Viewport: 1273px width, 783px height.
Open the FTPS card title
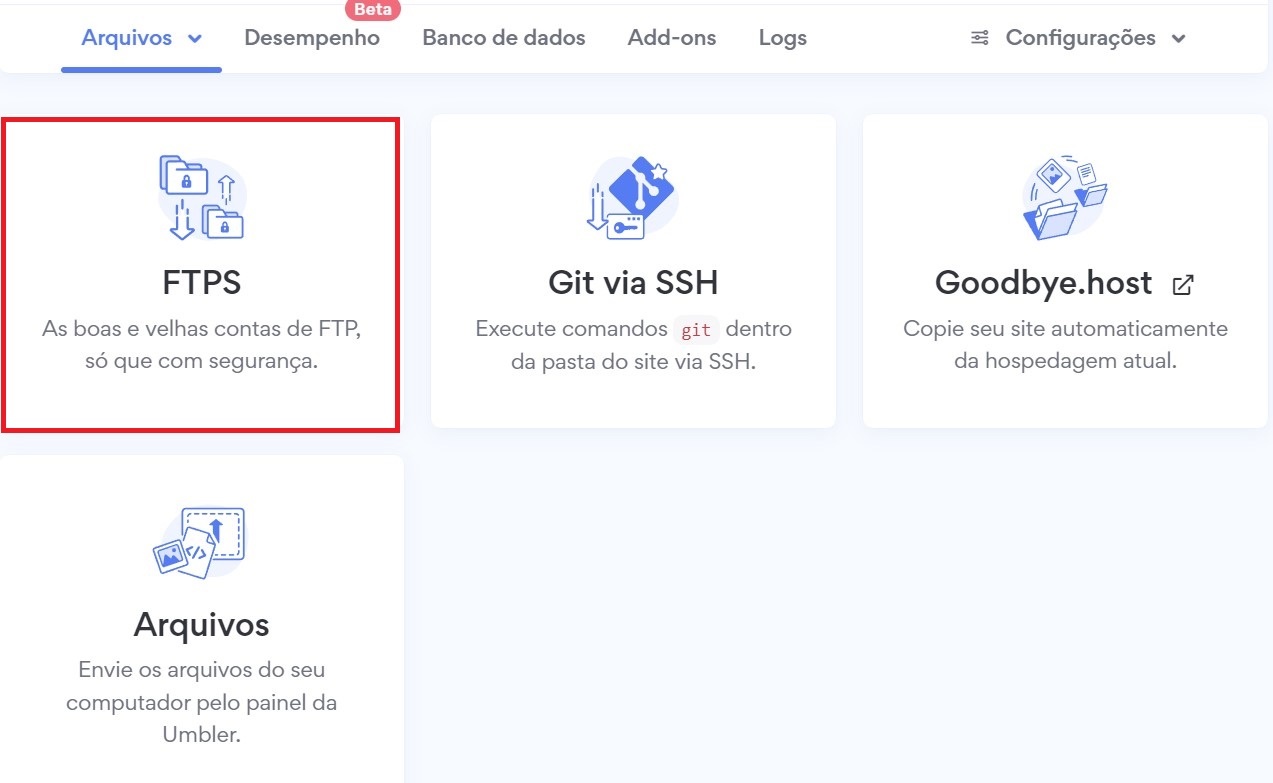[201, 283]
